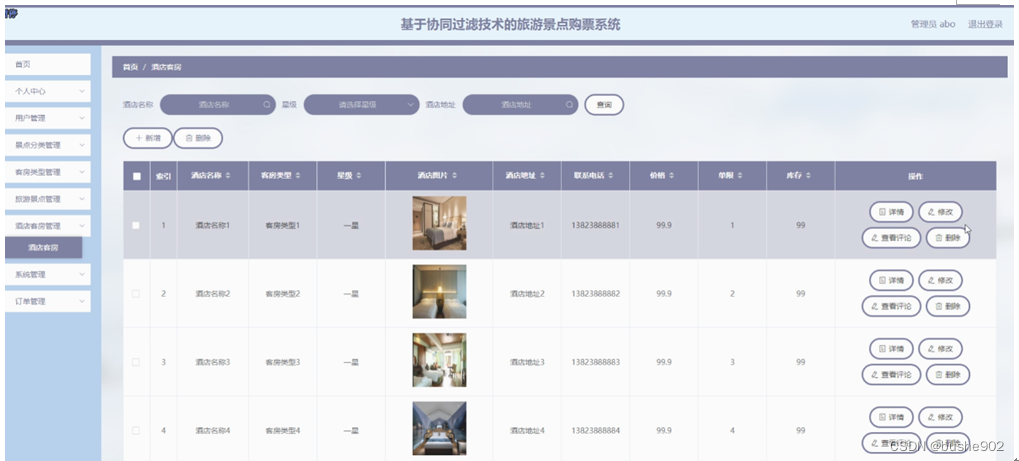Sort by 酒店地址 column arrows

[542, 176]
